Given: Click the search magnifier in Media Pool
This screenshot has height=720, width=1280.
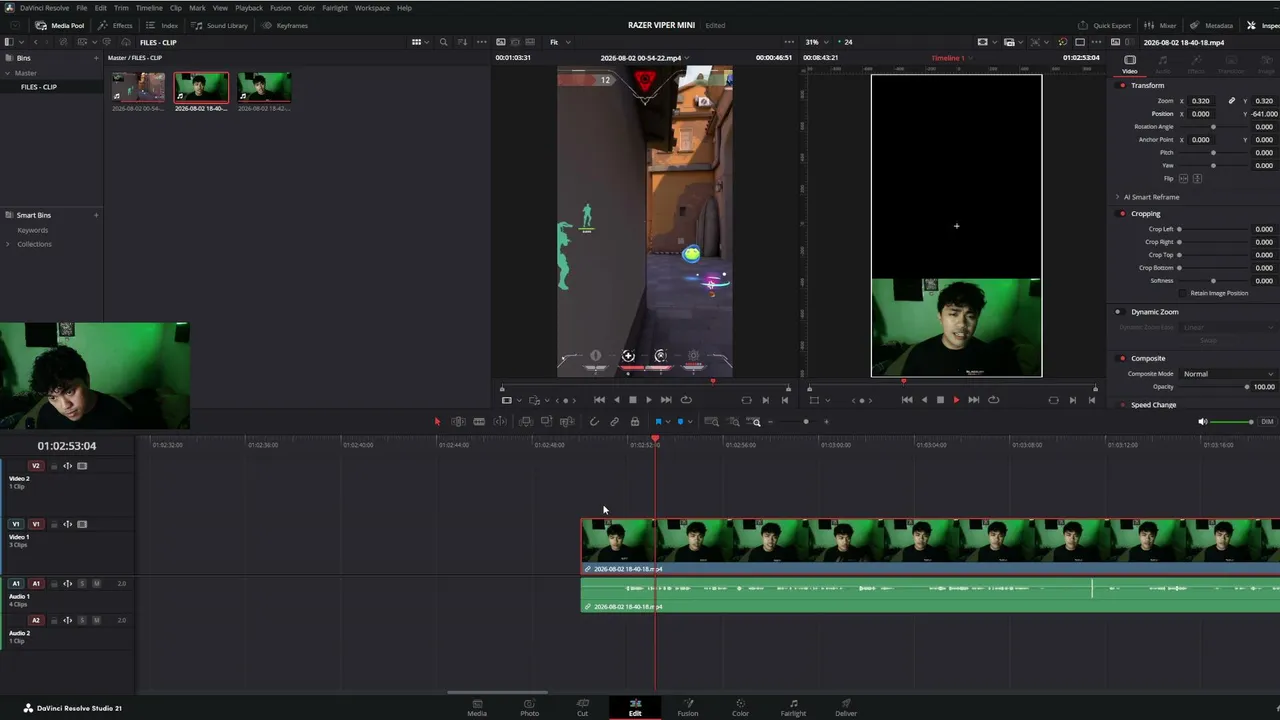Looking at the screenshot, I should [443, 42].
